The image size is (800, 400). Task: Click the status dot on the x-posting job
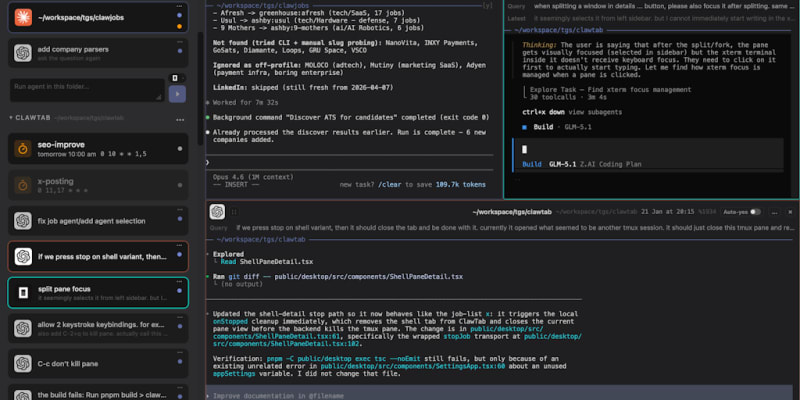point(180,183)
